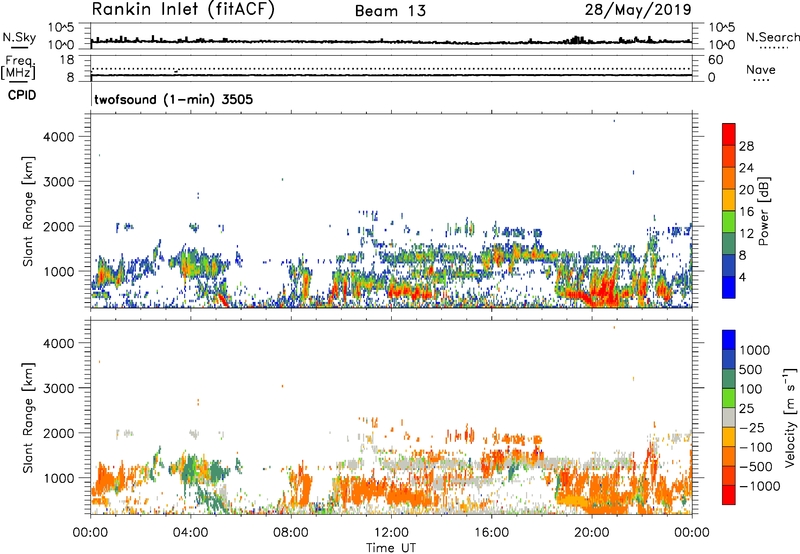Click the '18' frequency axis value

pos(67,60)
